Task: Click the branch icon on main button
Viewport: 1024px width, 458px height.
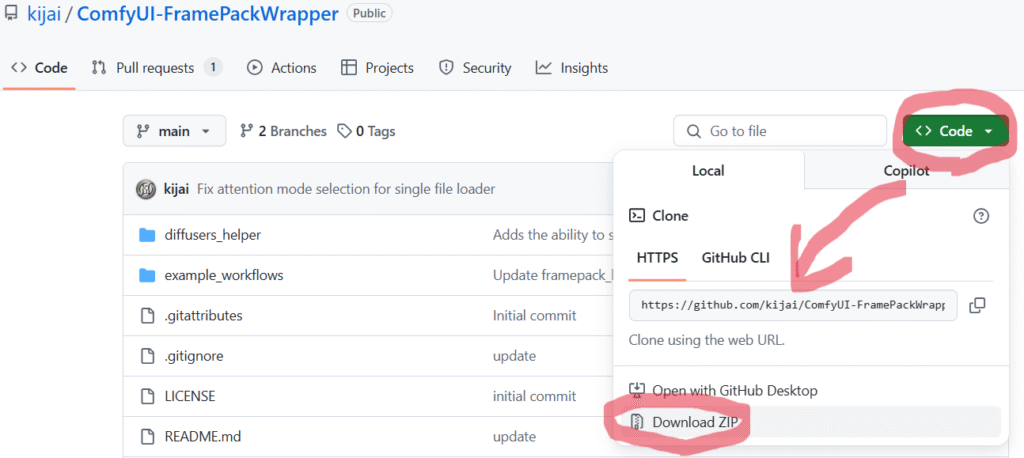Action: [x=142, y=131]
